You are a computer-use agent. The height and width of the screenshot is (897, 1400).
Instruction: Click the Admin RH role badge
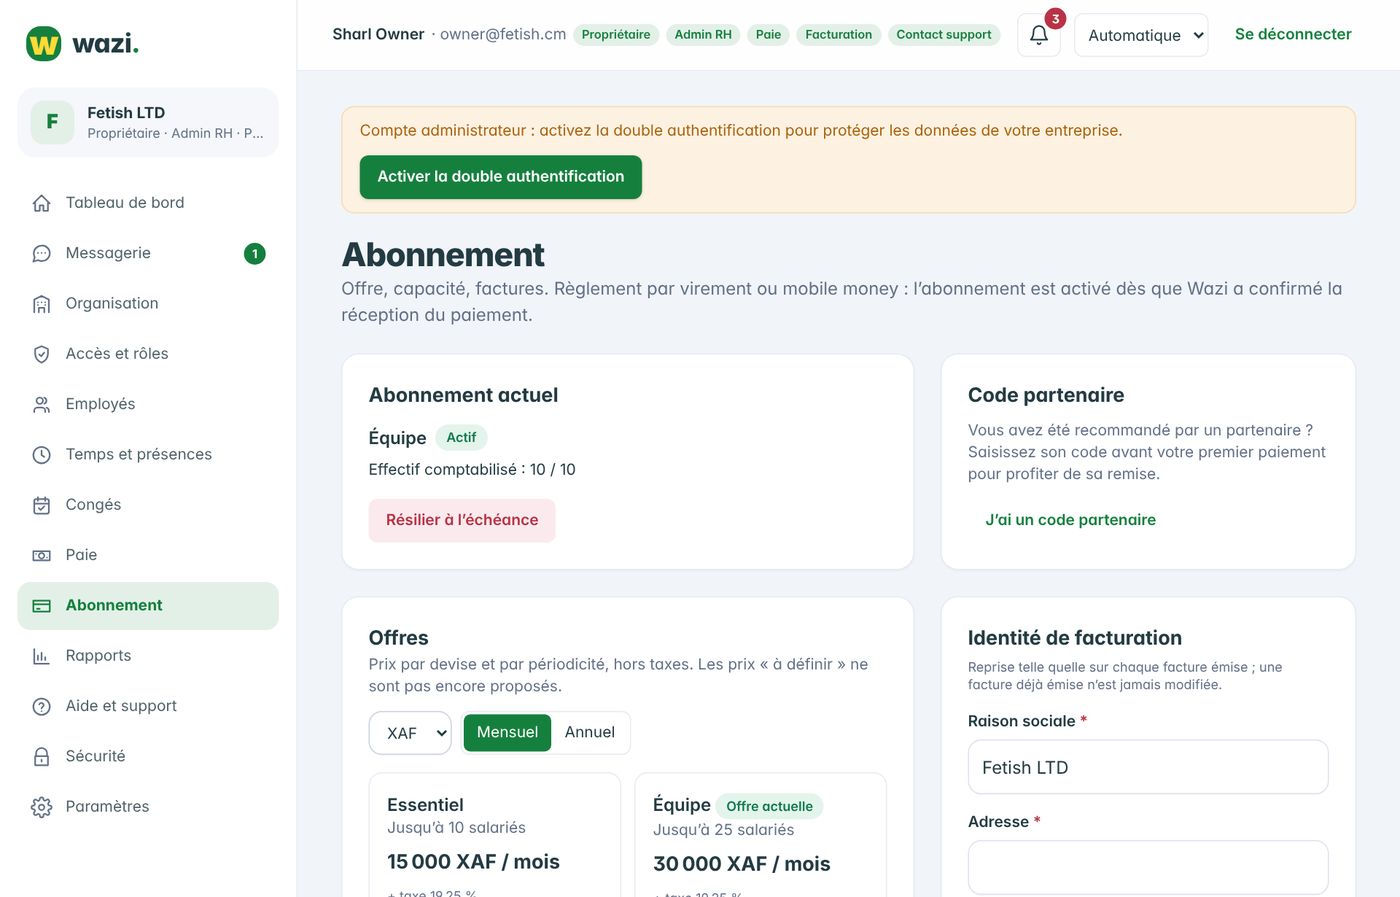click(x=703, y=35)
